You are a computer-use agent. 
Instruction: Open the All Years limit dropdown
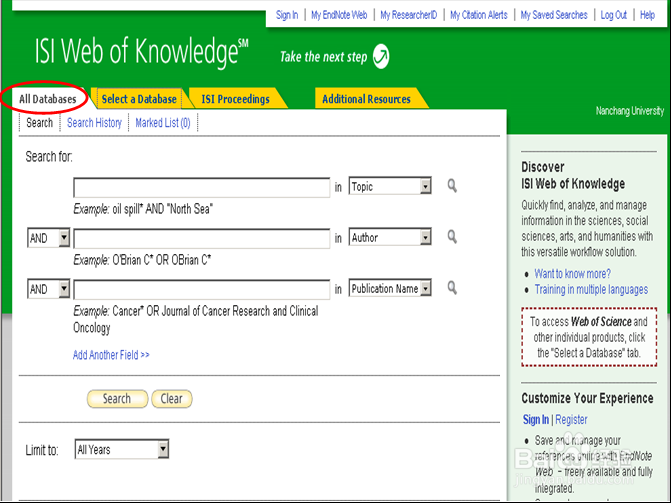click(122, 449)
